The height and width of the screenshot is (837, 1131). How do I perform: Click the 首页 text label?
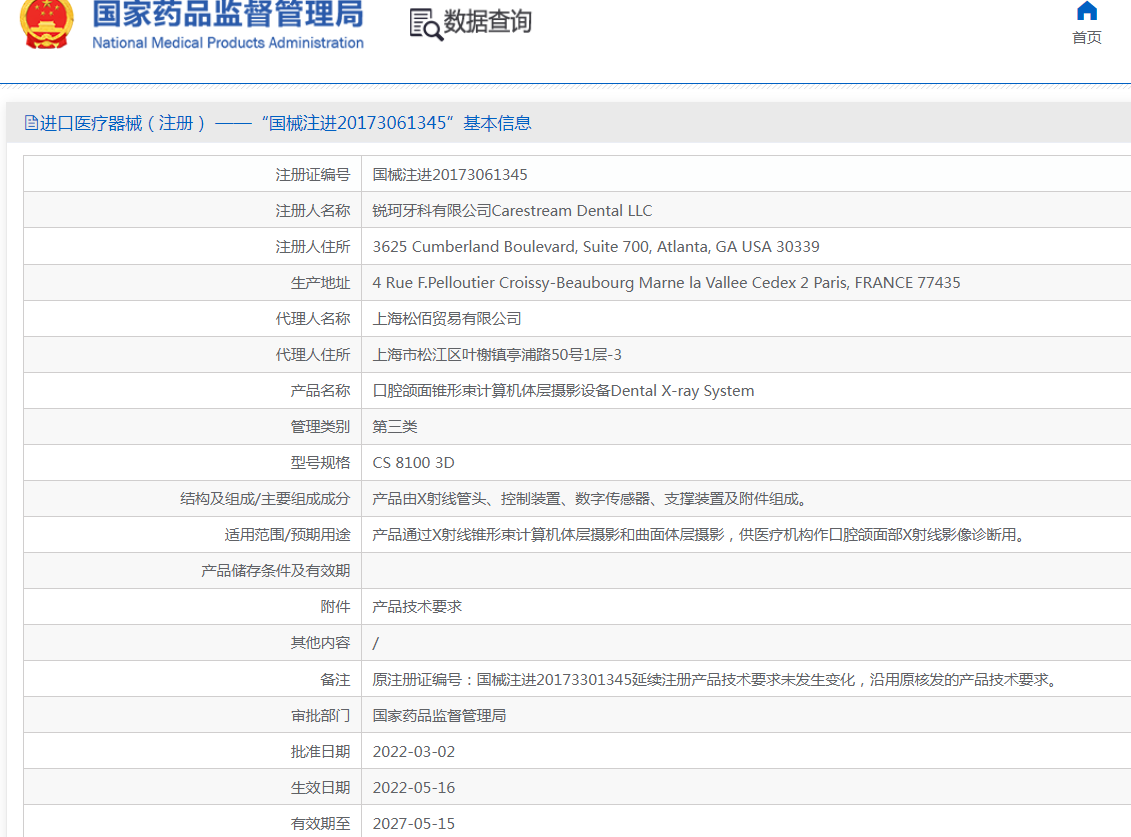click(1086, 38)
